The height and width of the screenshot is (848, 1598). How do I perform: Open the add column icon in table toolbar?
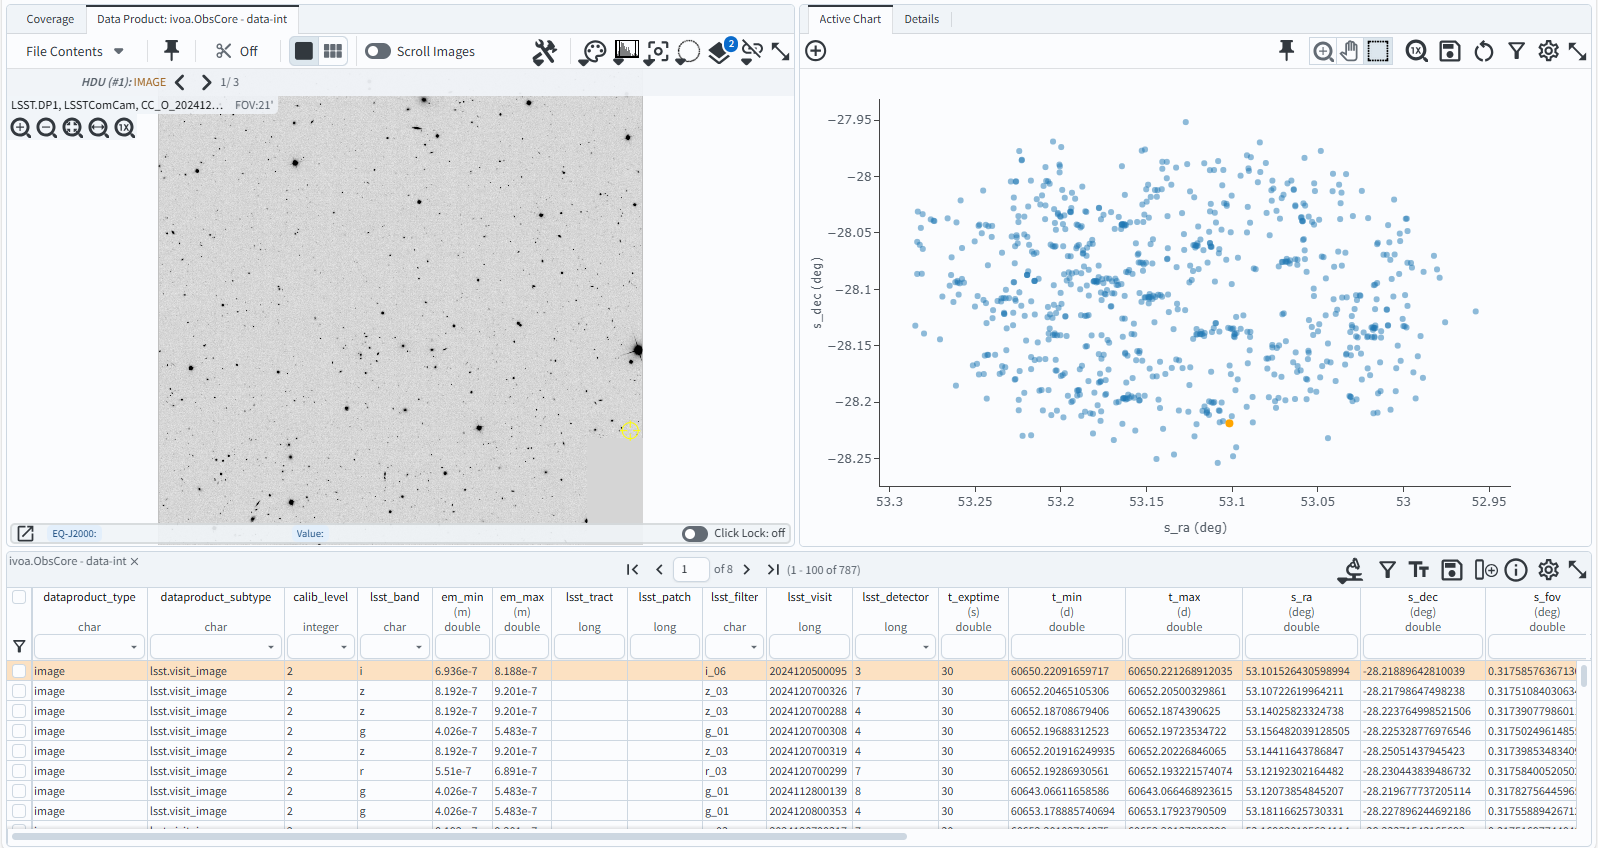click(1485, 570)
